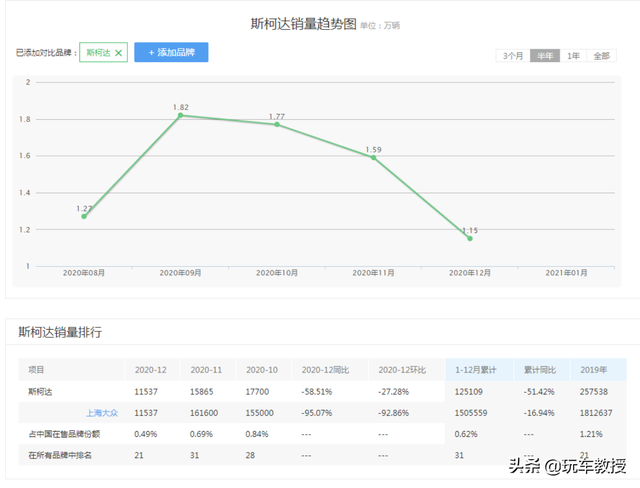Click the 累计同比 column header
640x488 pixels.
click(x=540, y=370)
